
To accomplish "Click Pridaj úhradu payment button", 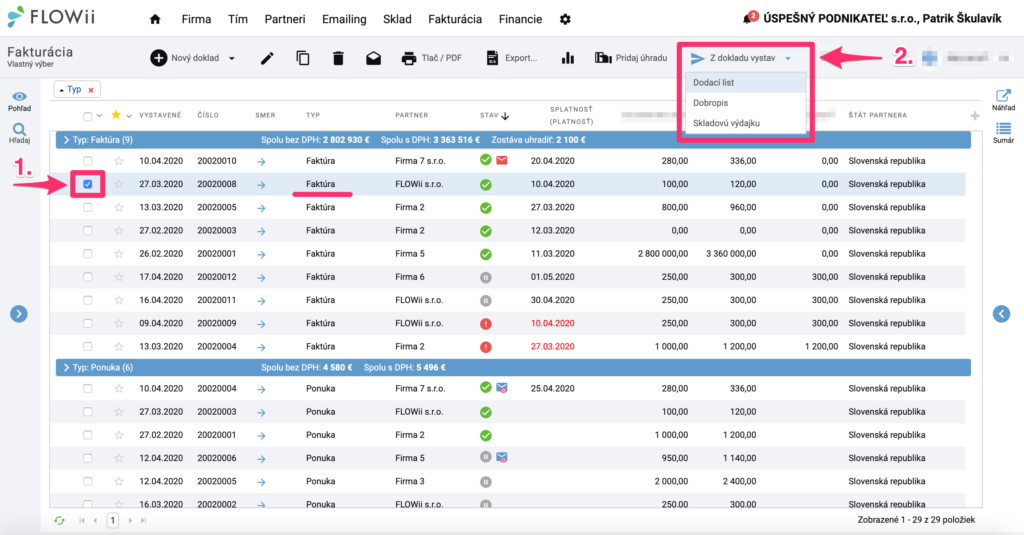I will [631, 58].
